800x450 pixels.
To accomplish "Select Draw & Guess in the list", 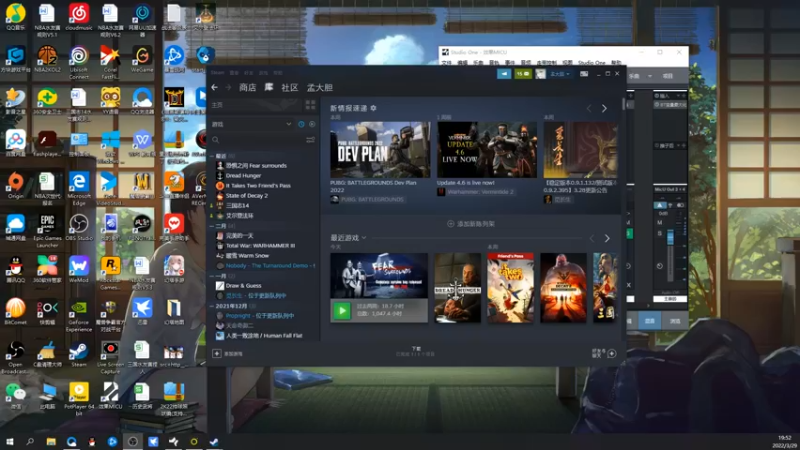I will pos(243,285).
